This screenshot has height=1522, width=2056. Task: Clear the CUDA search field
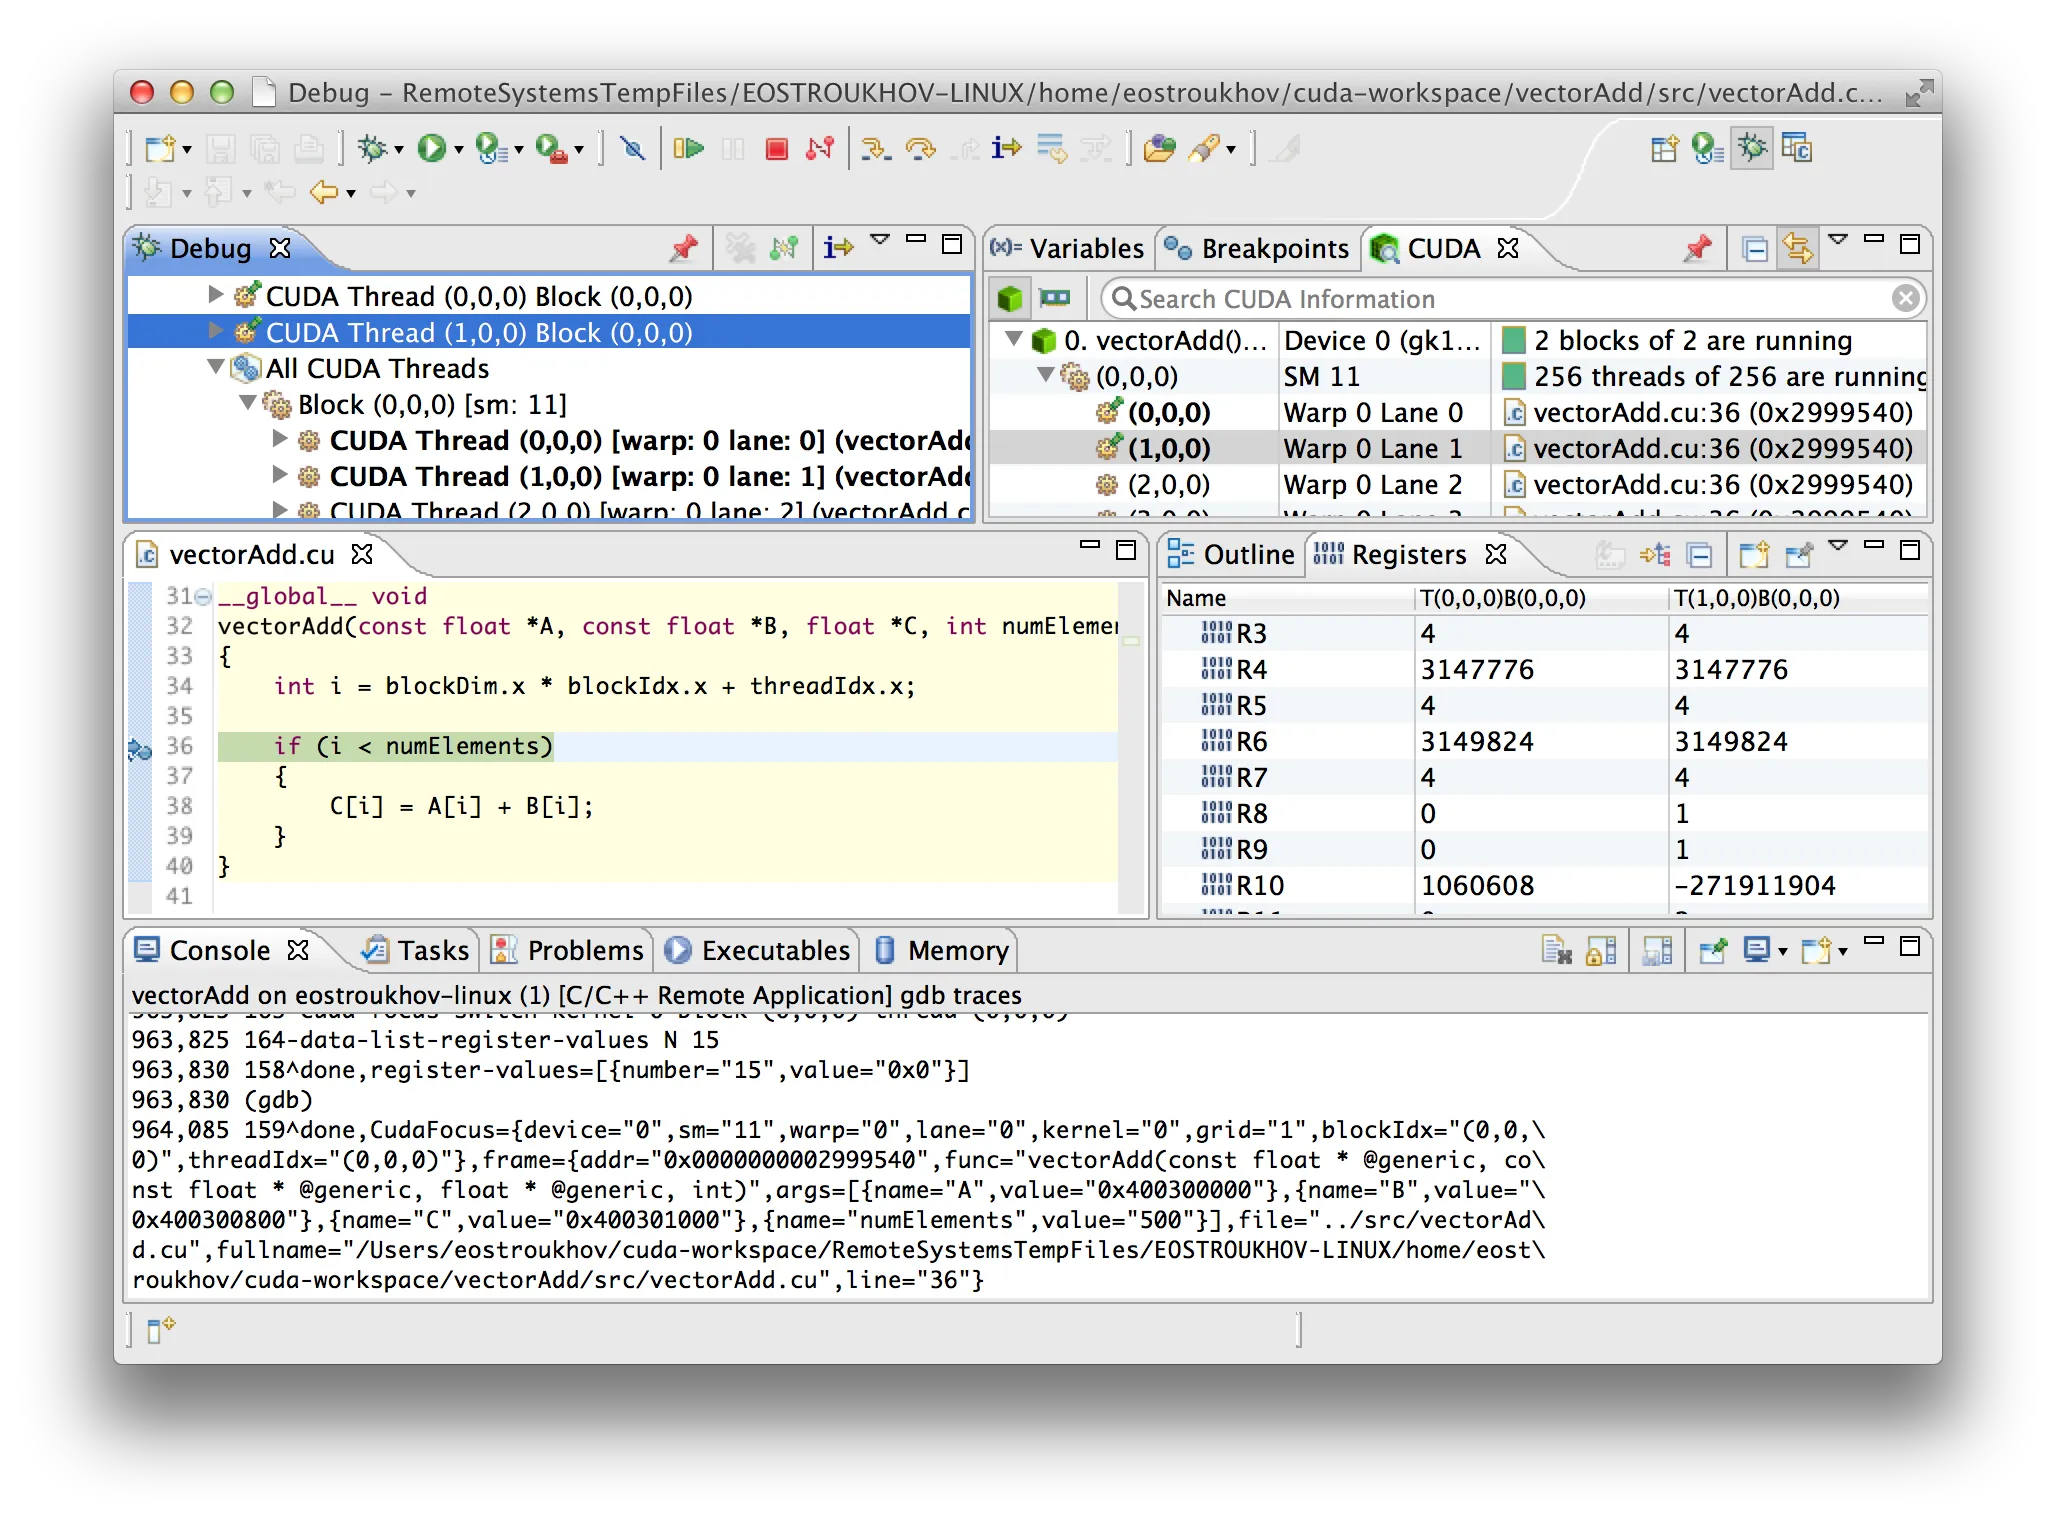coord(1905,298)
